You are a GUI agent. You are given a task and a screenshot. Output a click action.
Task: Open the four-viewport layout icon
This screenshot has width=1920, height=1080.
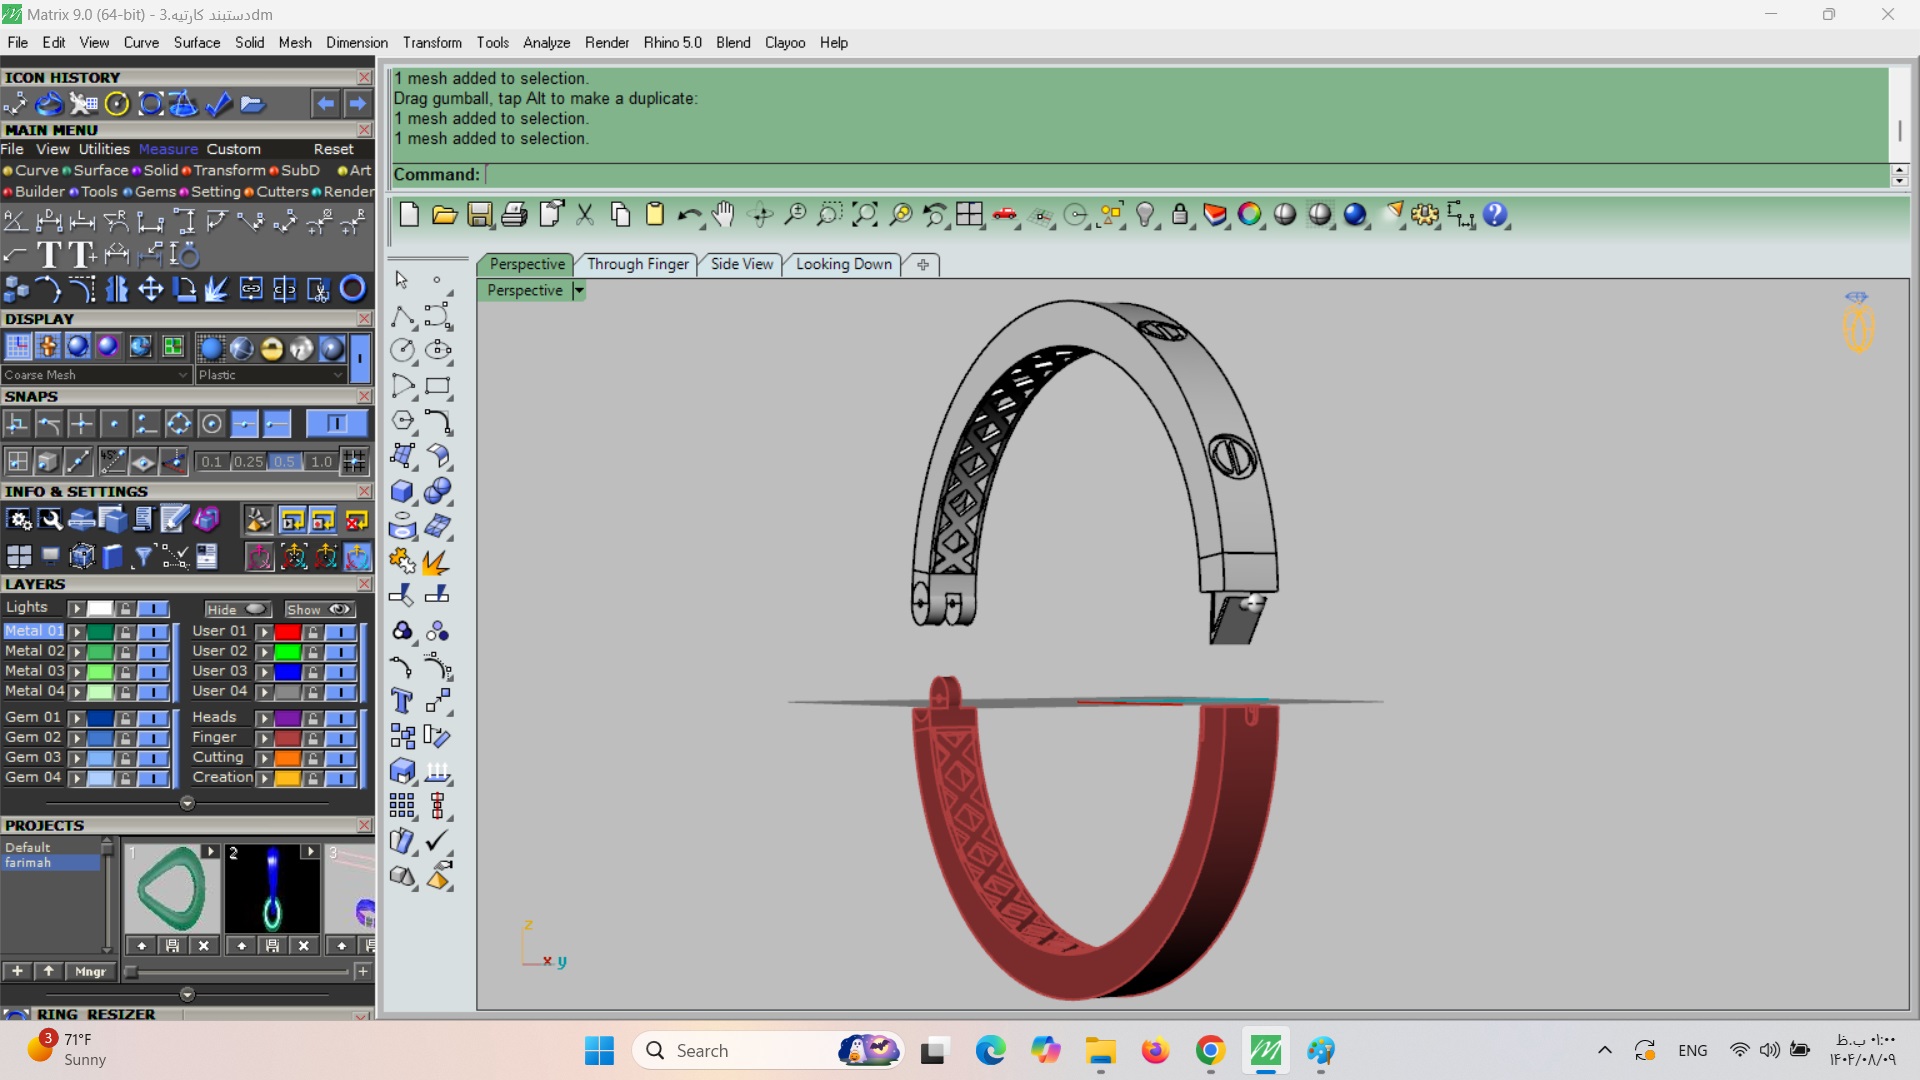(968, 215)
